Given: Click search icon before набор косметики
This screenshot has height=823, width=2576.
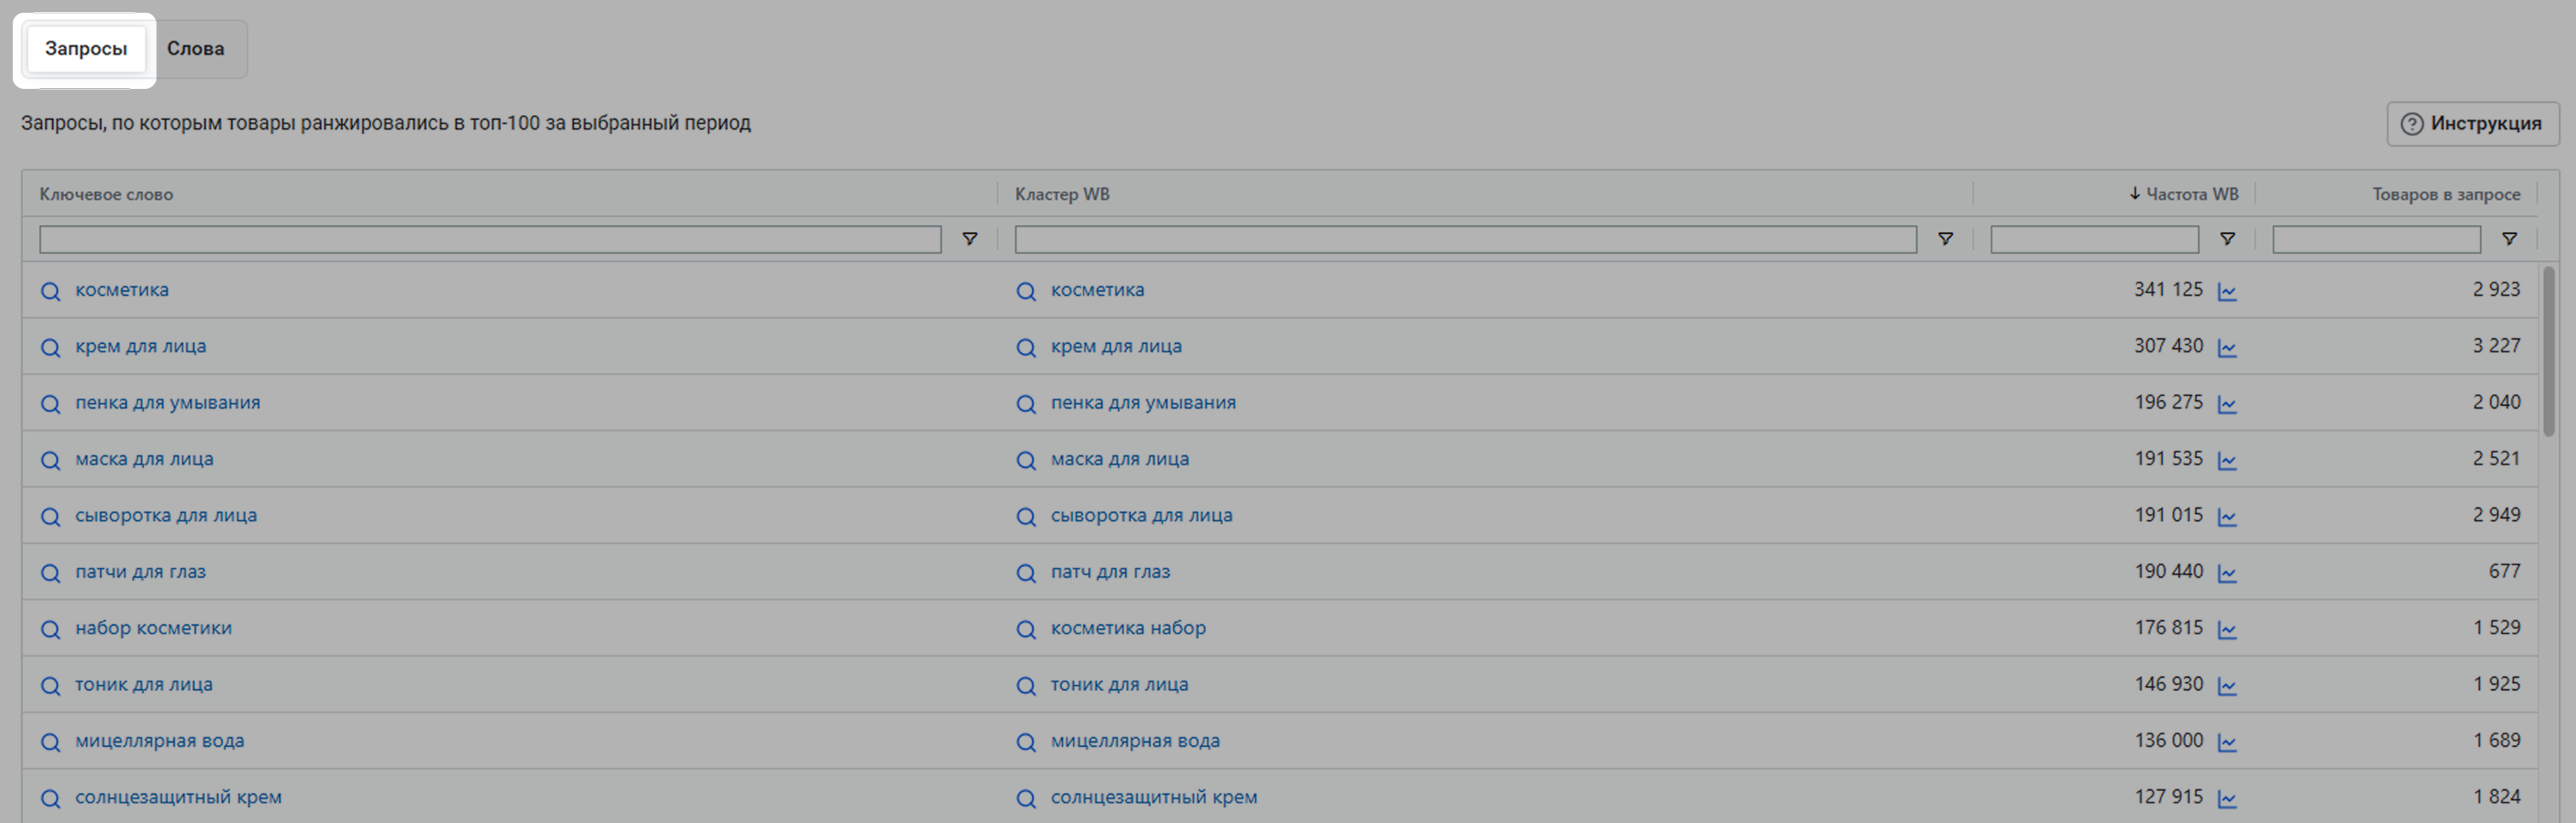Looking at the screenshot, I should 50,629.
